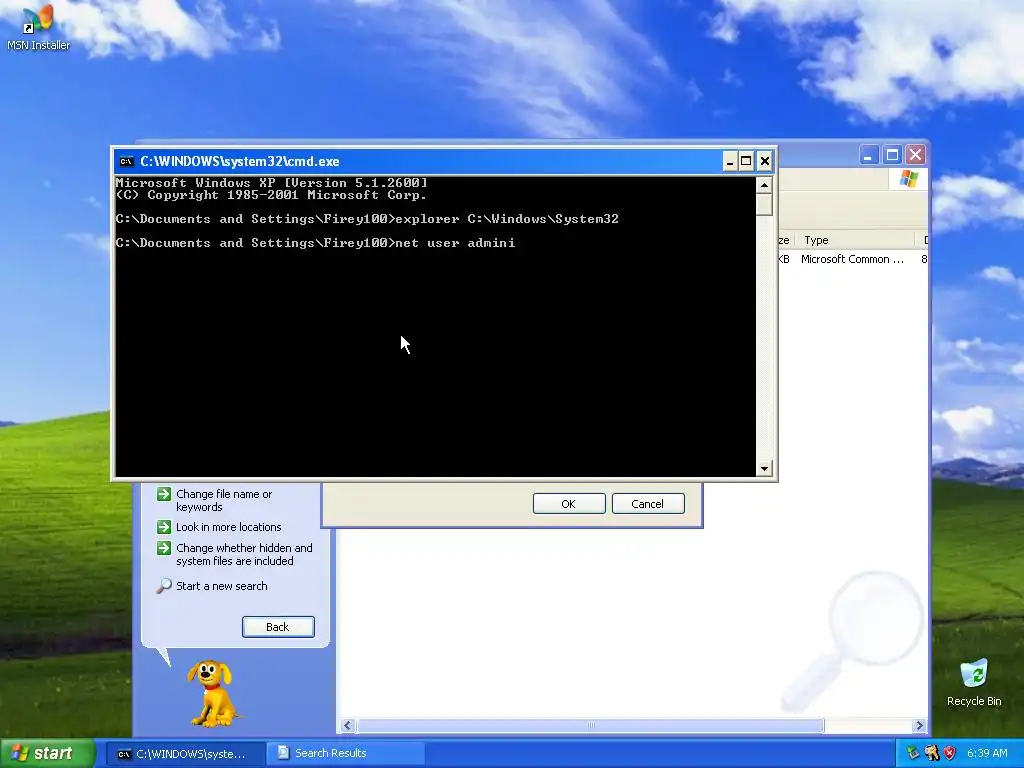This screenshot has height=768, width=1024.
Task: Click the Back button in search pane
Action: point(278,627)
